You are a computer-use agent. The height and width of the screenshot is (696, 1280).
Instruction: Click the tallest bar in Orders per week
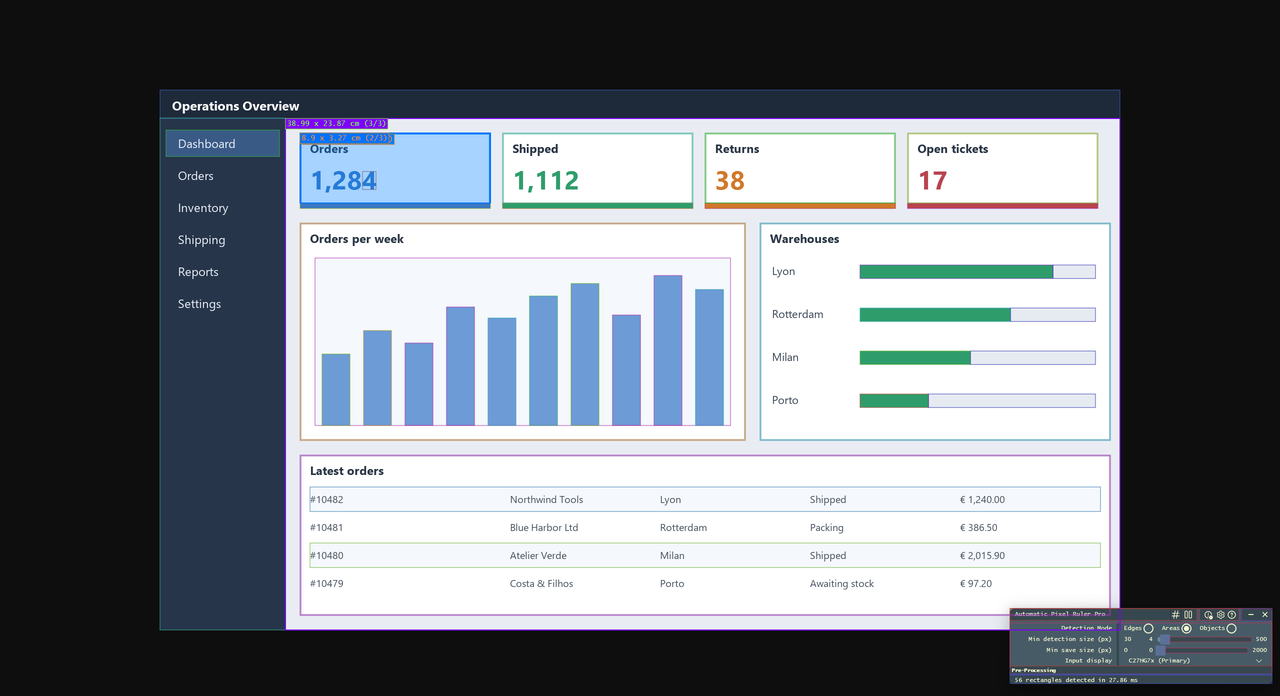click(668, 350)
